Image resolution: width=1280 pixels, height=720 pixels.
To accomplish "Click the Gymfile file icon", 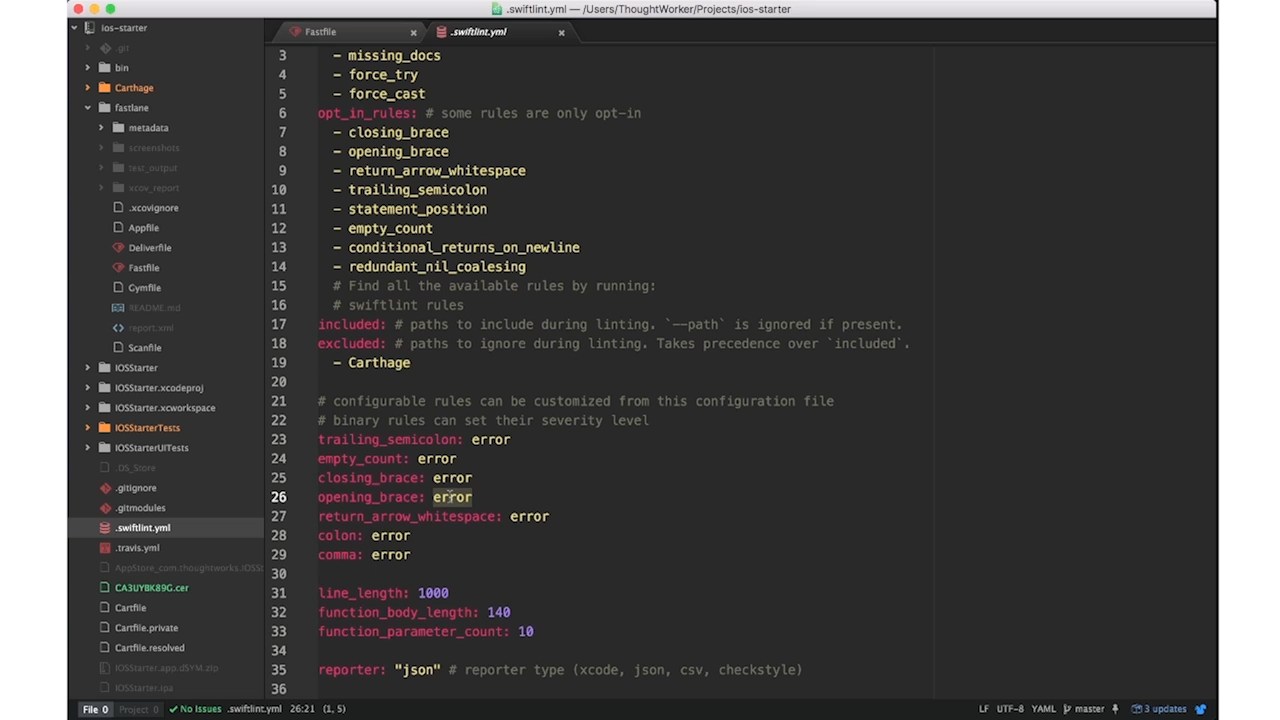I will point(118,288).
